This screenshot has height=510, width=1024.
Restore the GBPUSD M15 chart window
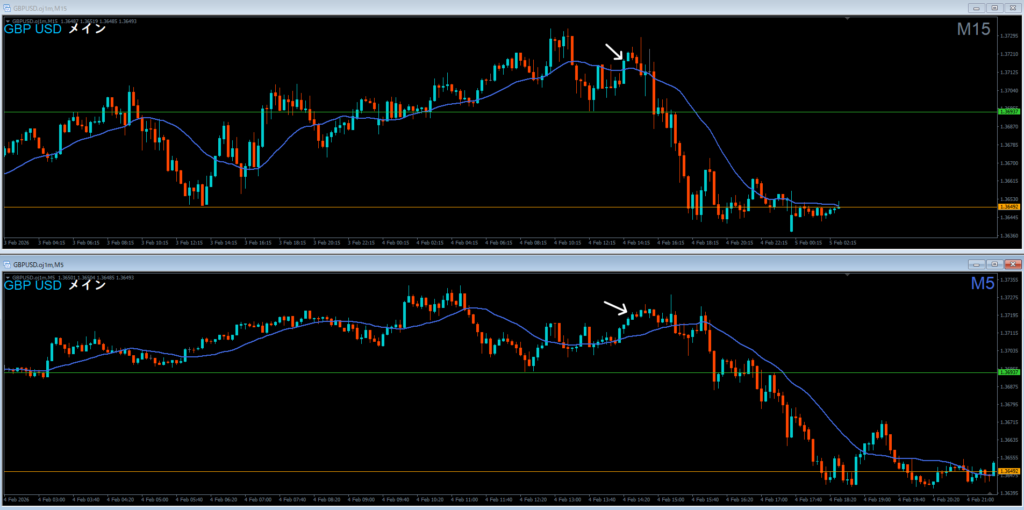(x=994, y=8)
